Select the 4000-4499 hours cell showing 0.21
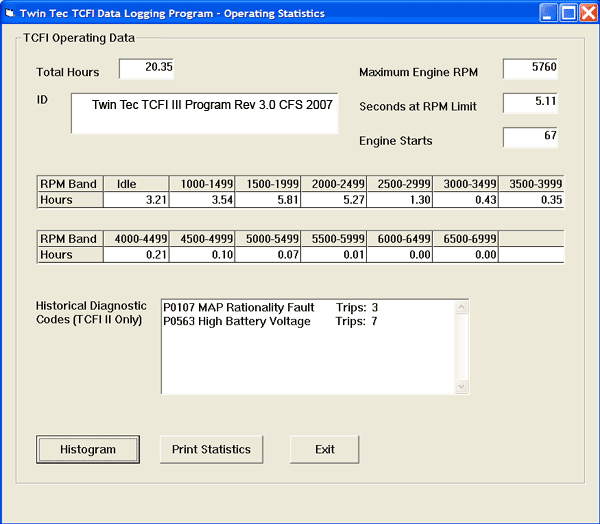 tap(135, 255)
